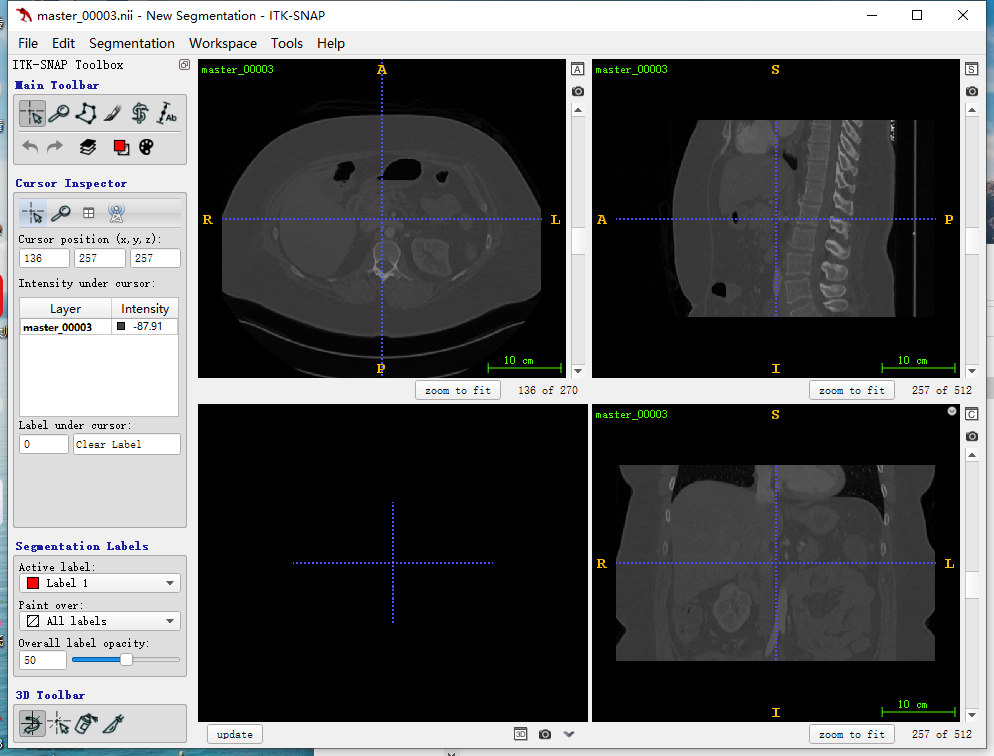
Task: Open the color map palette icon
Action: point(146,147)
